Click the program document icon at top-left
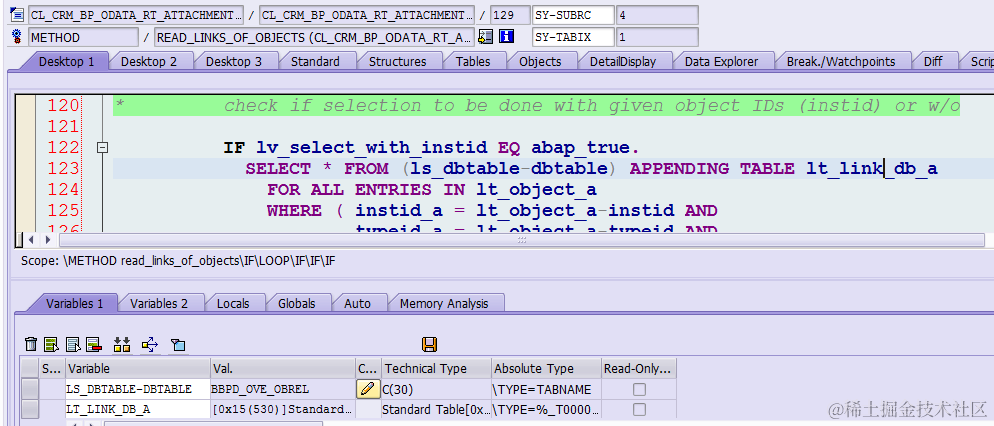 (x=17, y=14)
